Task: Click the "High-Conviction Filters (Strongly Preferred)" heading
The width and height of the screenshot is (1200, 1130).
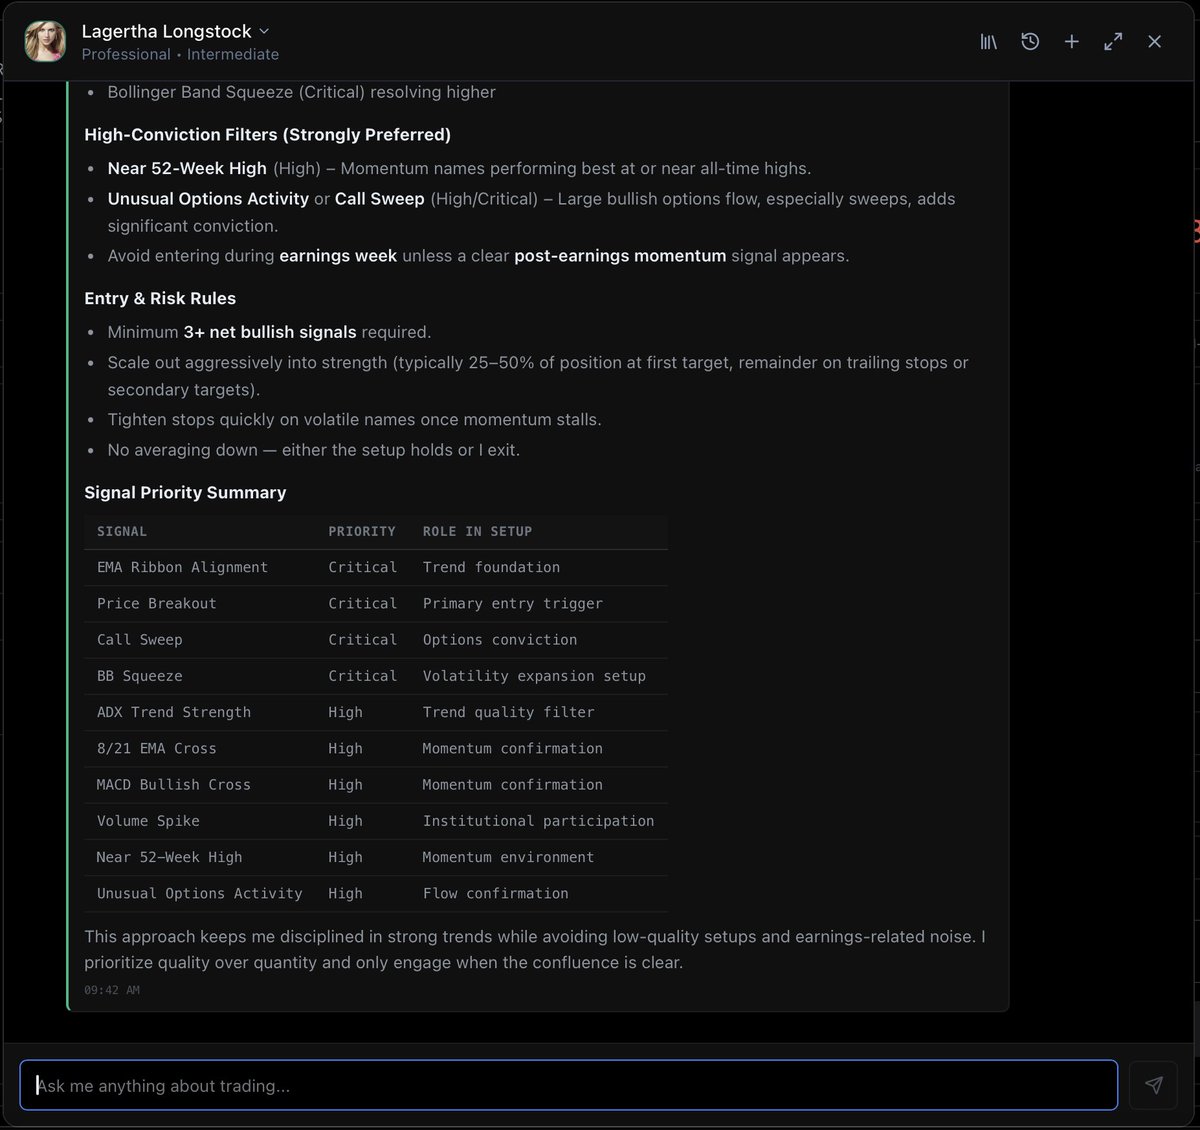Action: 267,134
